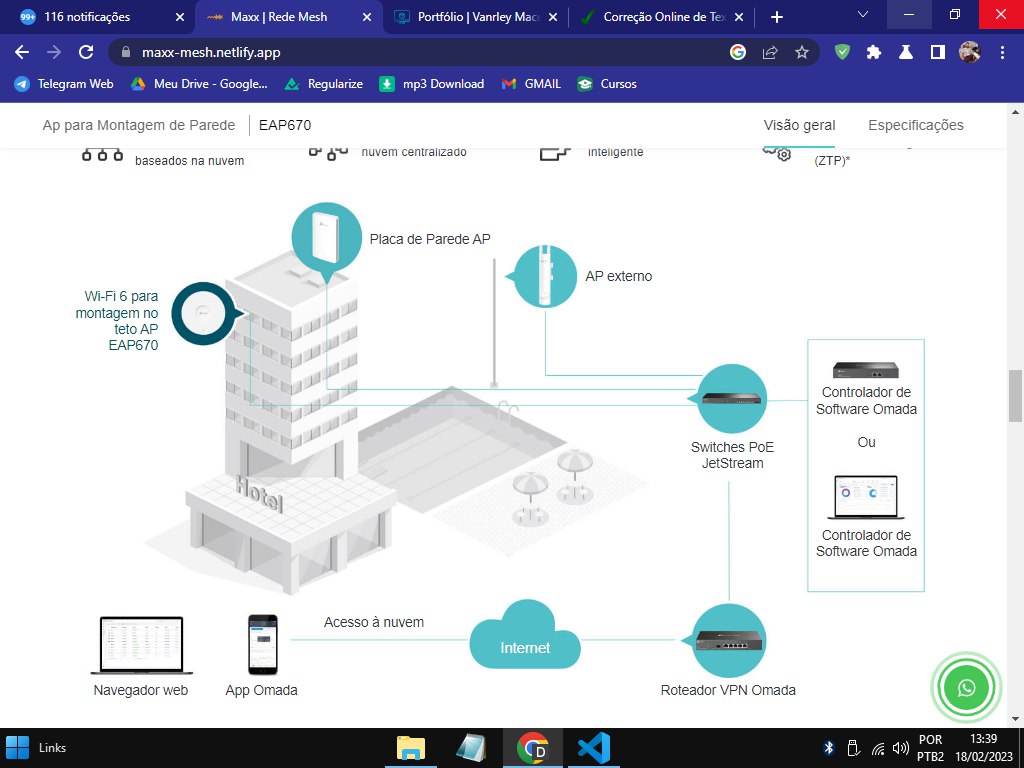Open Telegram Web bookmark
1024x768 pixels.
pyautogui.click(x=64, y=84)
